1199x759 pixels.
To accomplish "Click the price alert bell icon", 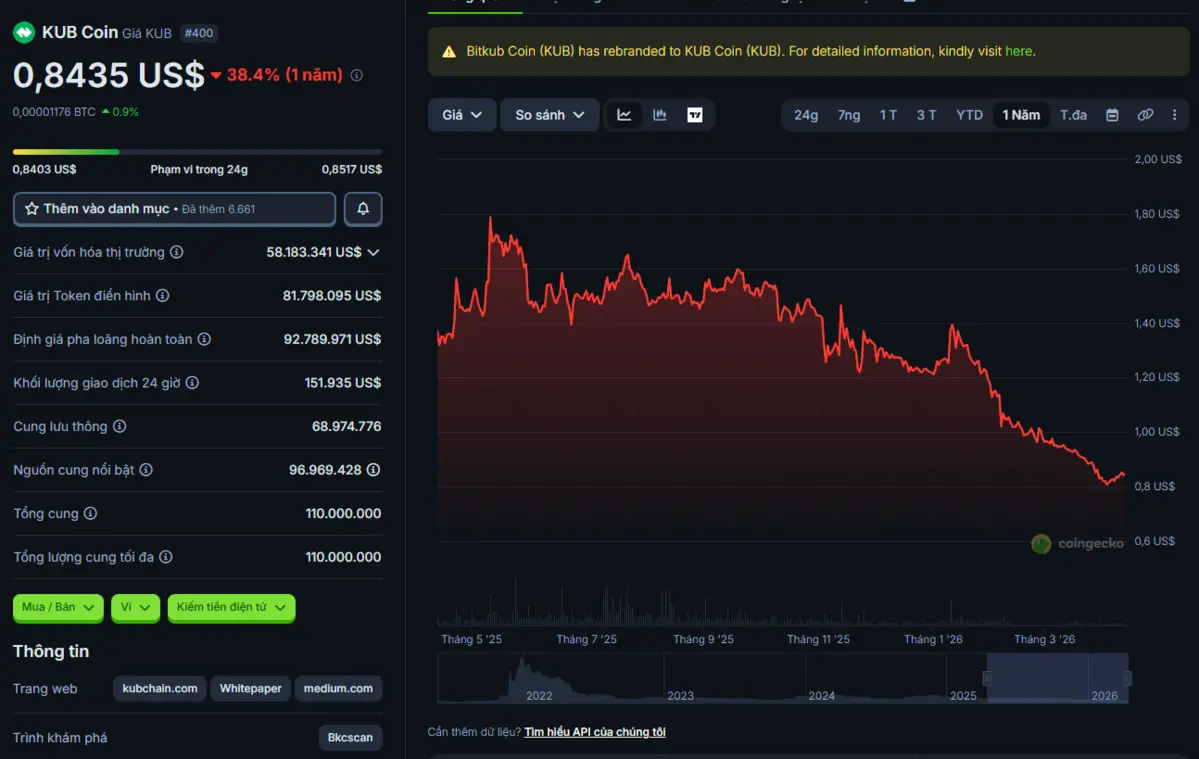I will click(363, 209).
